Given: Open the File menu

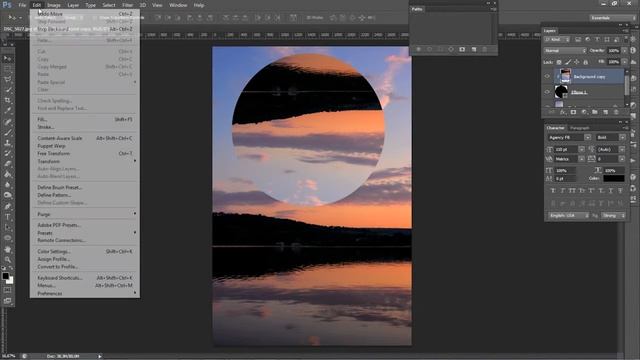Looking at the screenshot, I should [22, 5].
